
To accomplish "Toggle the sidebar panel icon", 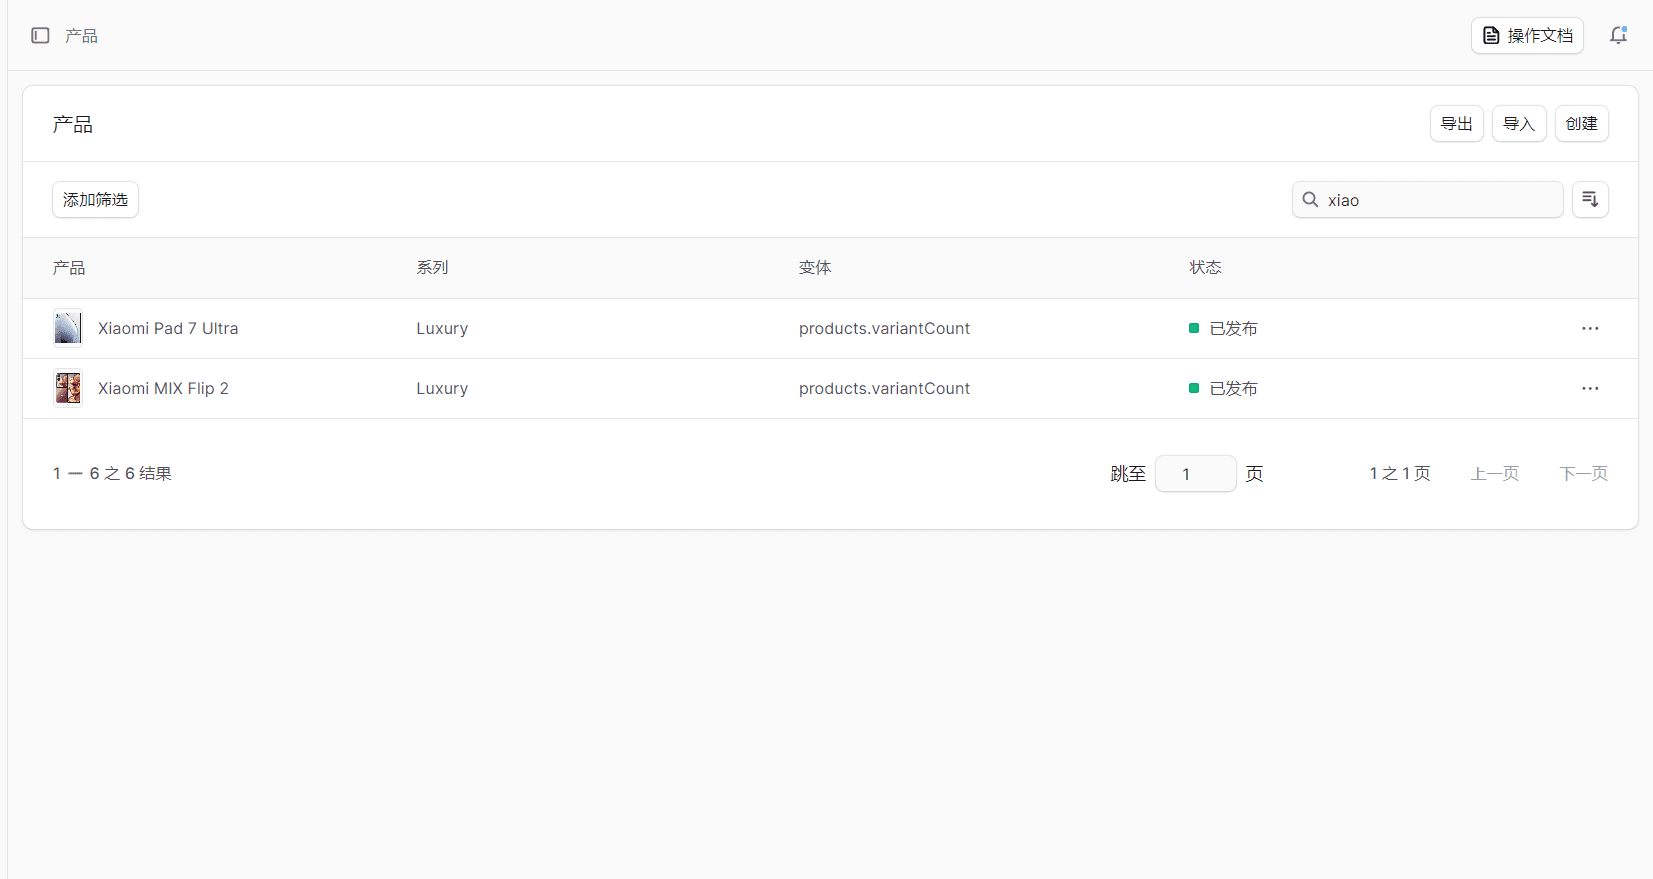I will click(40, 36).
